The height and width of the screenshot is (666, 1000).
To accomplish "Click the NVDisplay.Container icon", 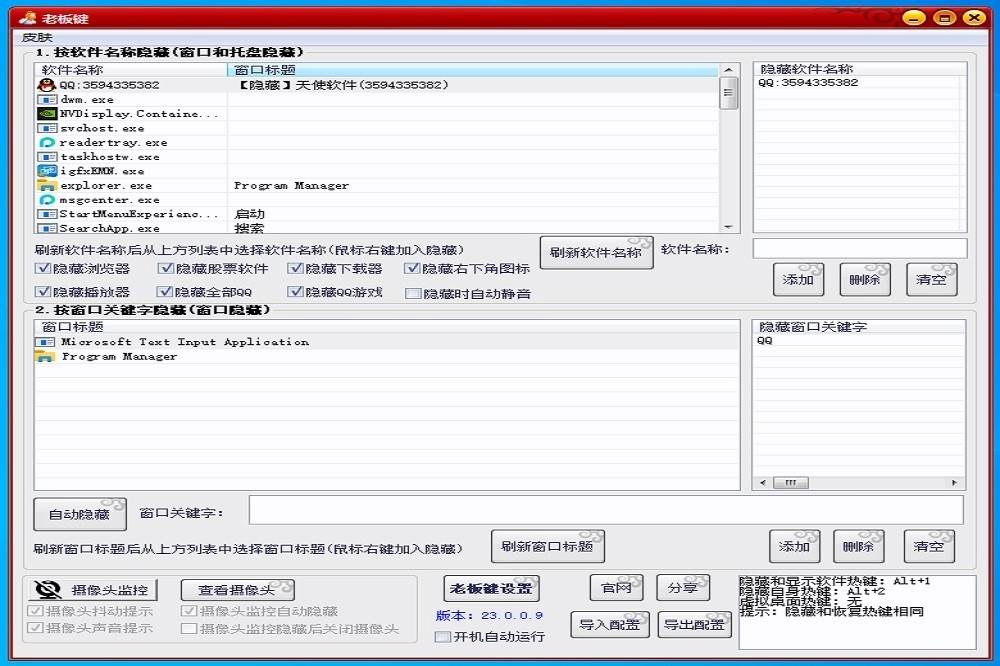I will coord(47,114).
